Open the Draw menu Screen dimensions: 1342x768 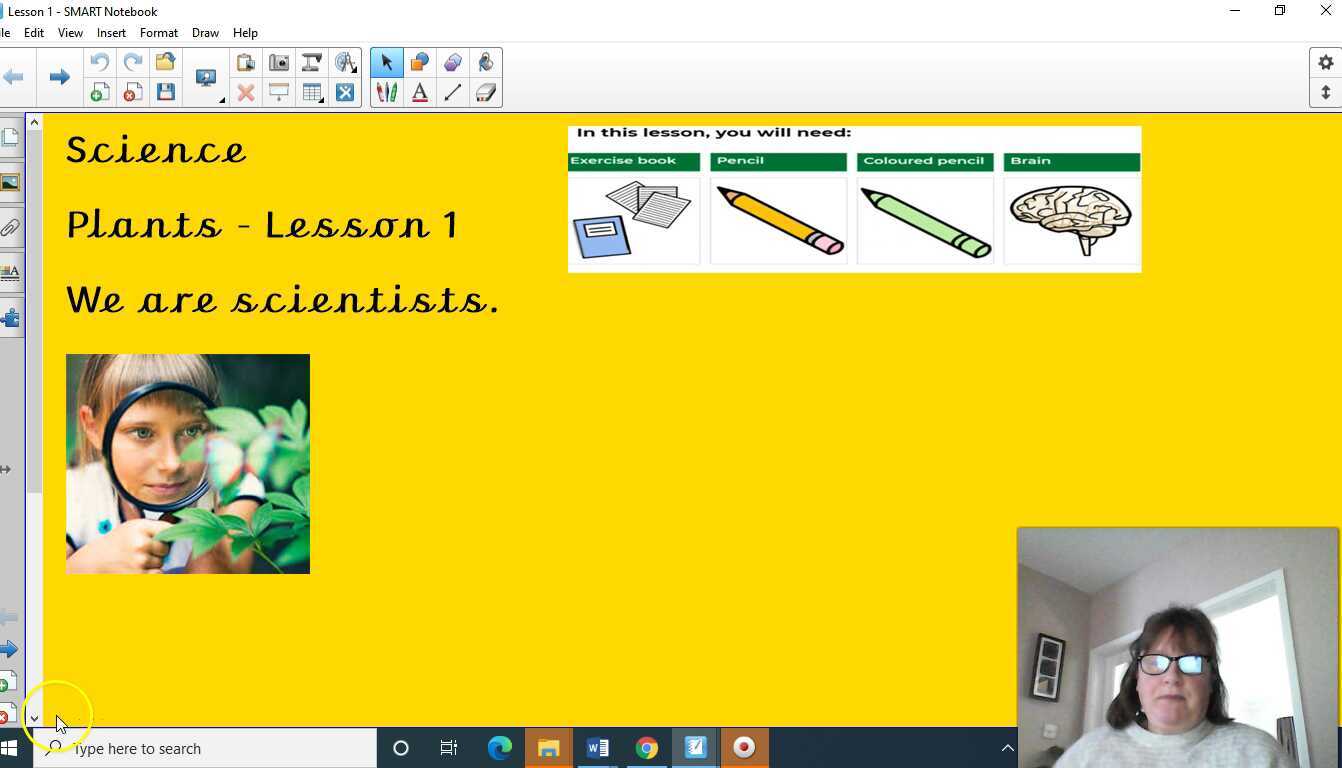point(205,32)
